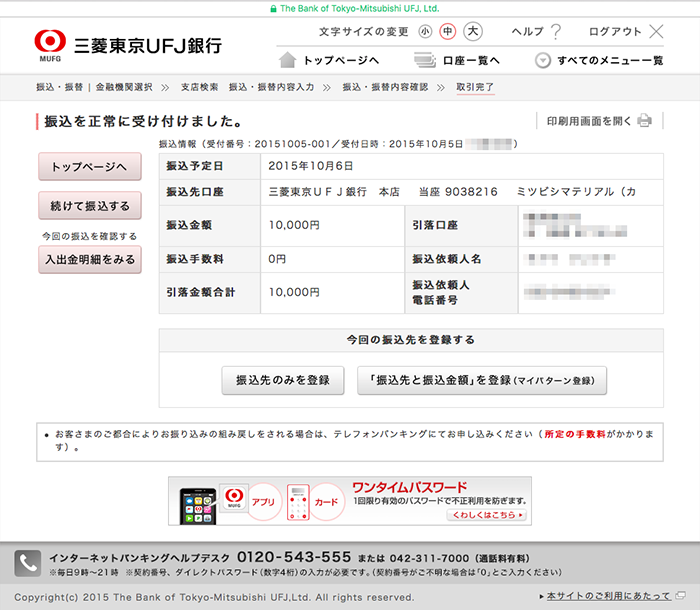Click the card stack icon for 口座一覧
700x610 pixels.
point(425,60)
